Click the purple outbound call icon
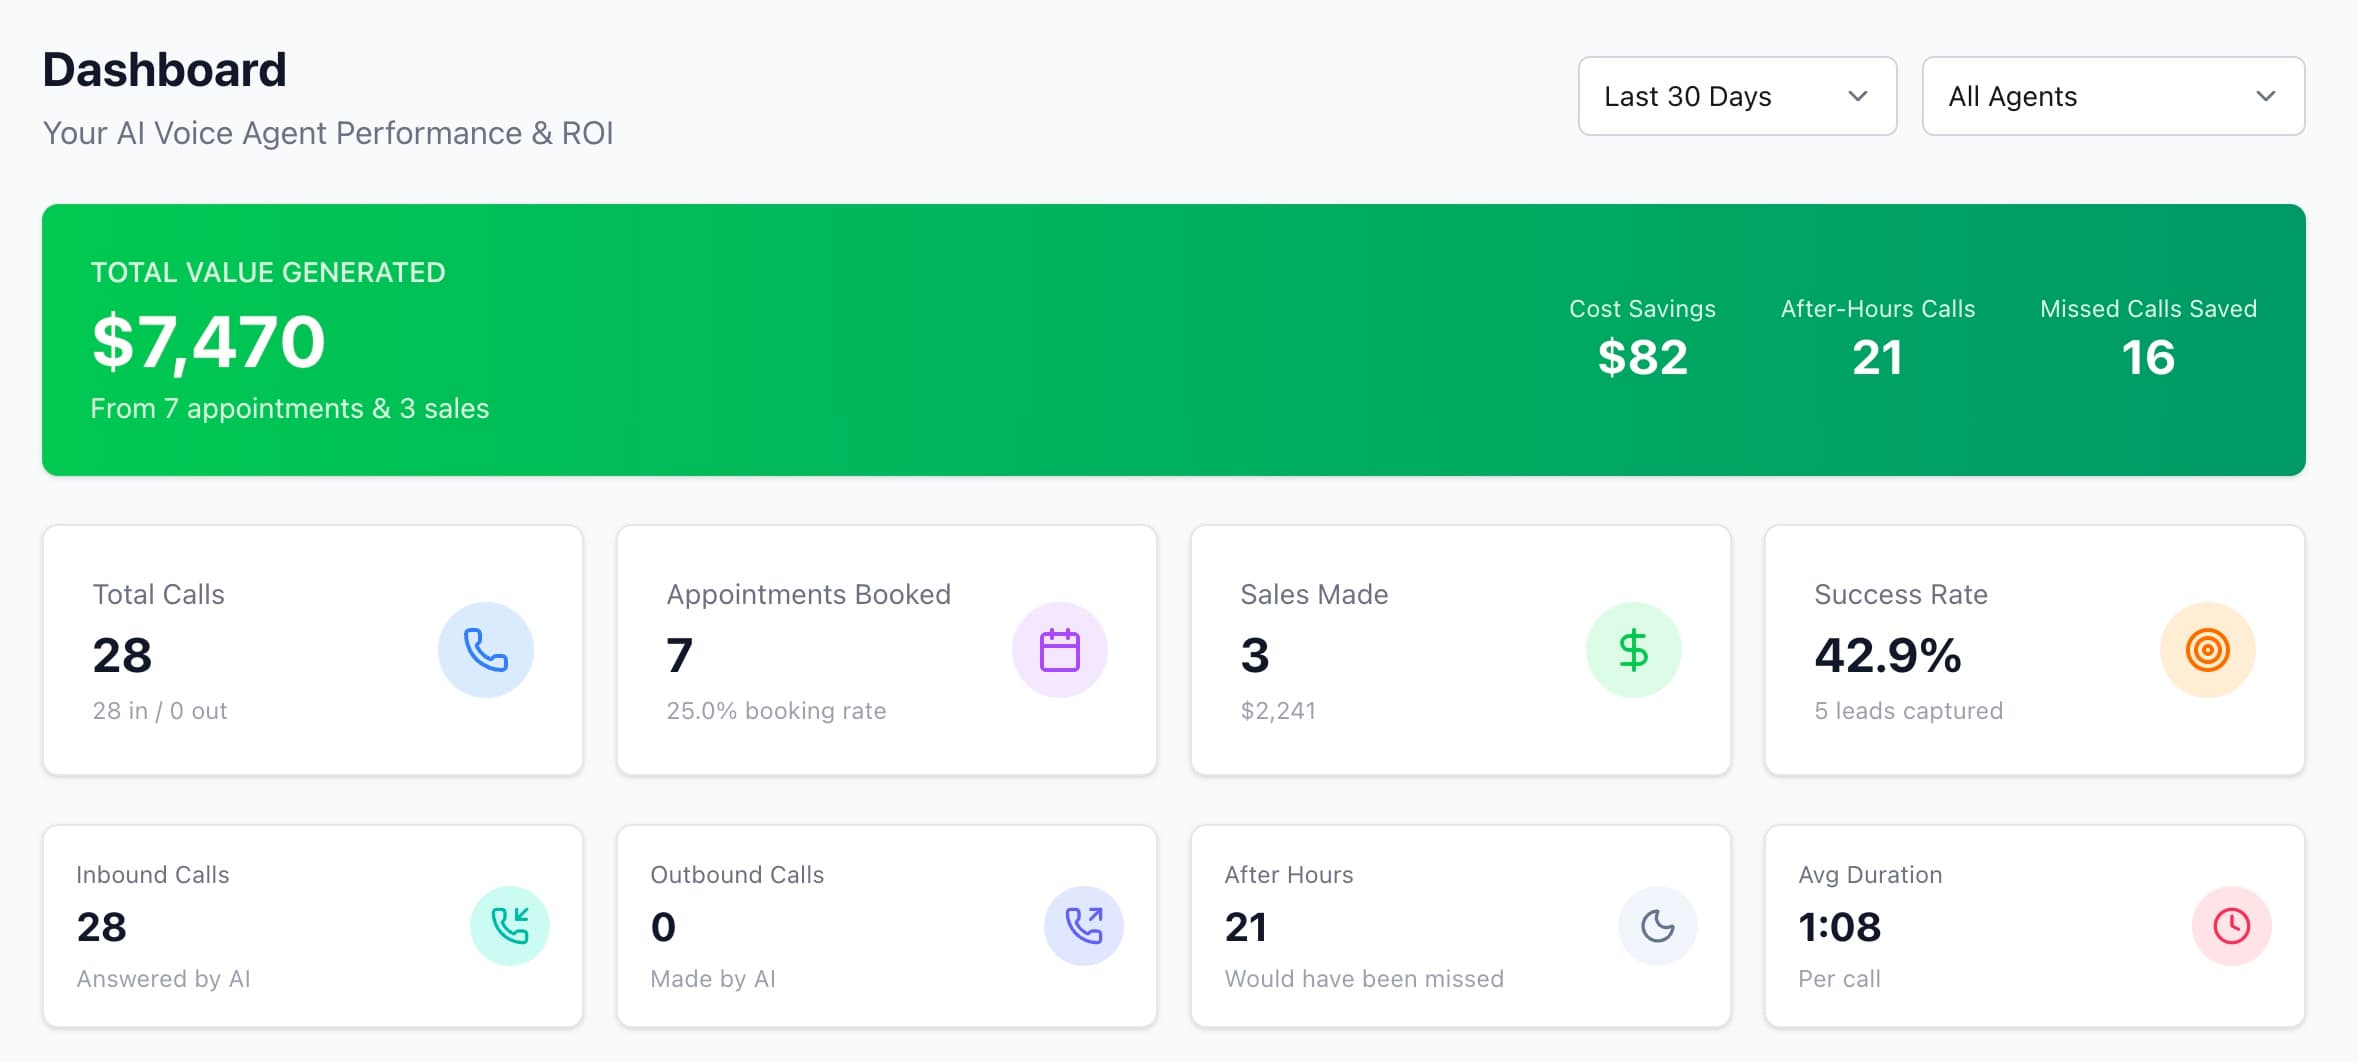The width and height of the screenshot is (2358, 1062). click(1084, 925)
